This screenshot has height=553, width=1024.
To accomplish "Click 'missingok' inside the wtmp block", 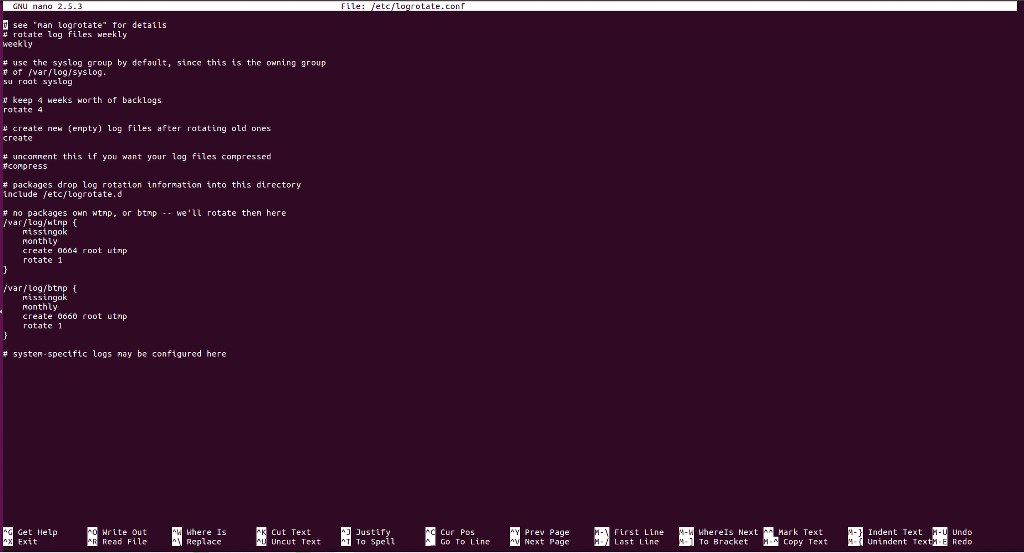I will pyautogui.click(x=45, y=232).
